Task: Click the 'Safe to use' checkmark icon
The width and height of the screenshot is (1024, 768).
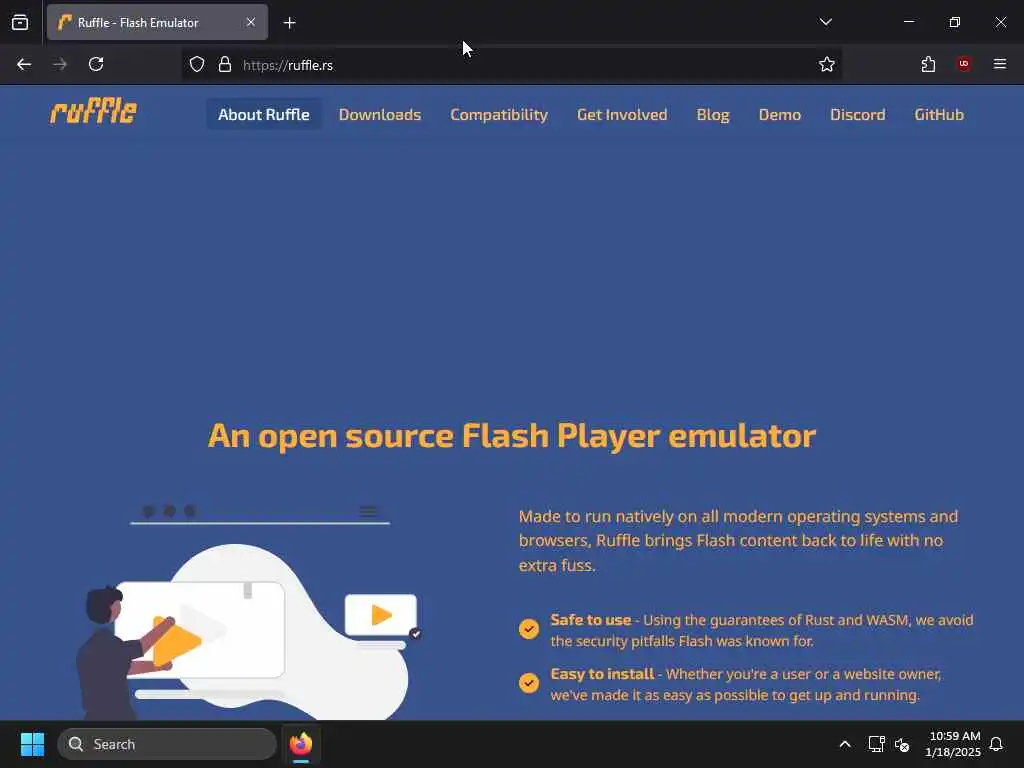Action: click(x=529, y=628)
